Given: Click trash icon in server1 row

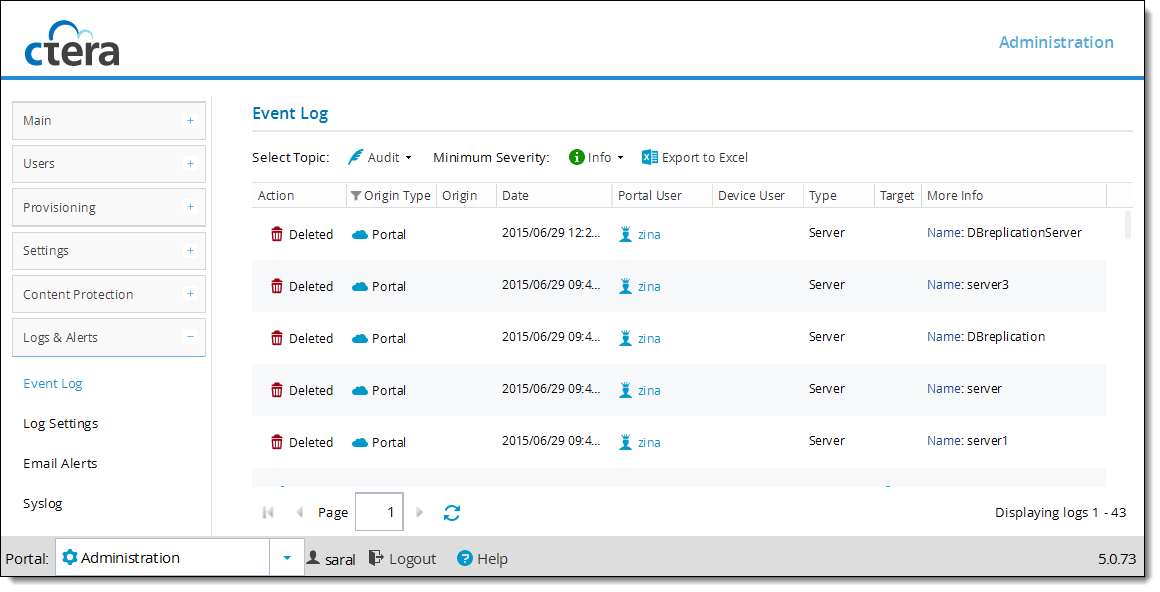Looking at the screenshot, I should [x=277, y=442].
